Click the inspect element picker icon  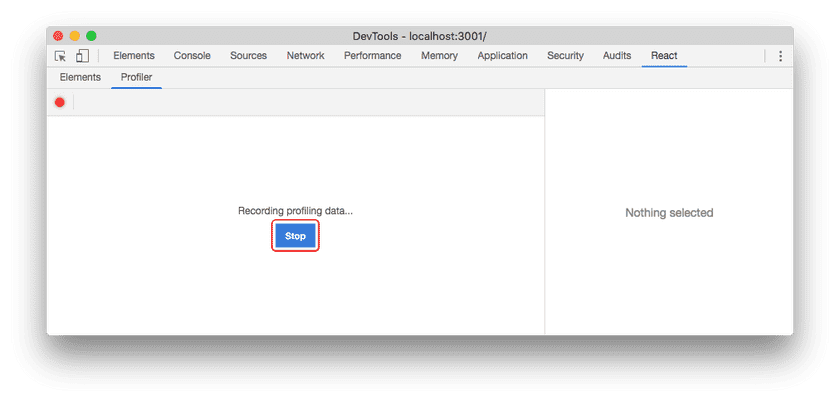(x=61, y=56)
